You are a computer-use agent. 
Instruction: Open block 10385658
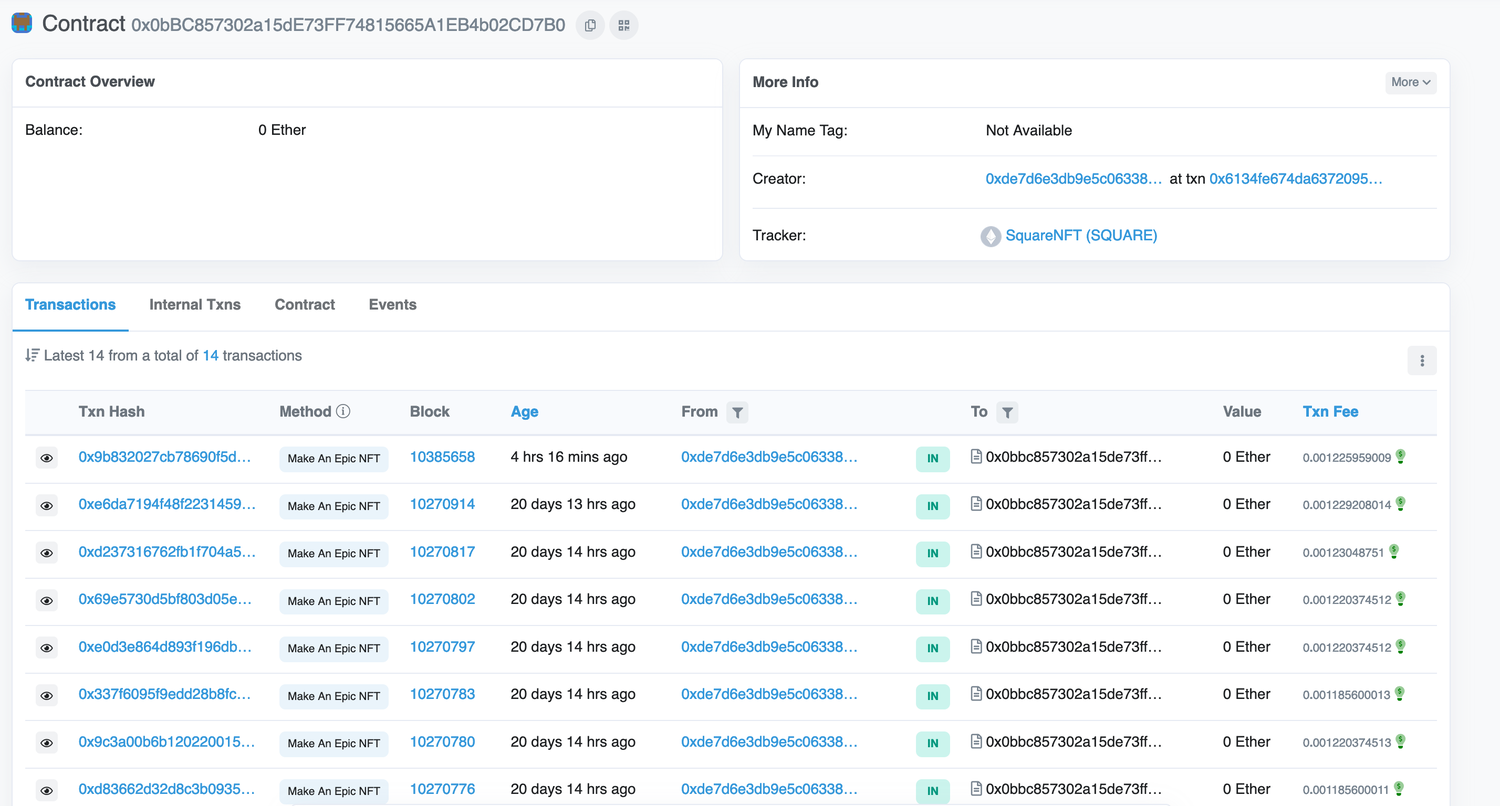pos(442,457)
